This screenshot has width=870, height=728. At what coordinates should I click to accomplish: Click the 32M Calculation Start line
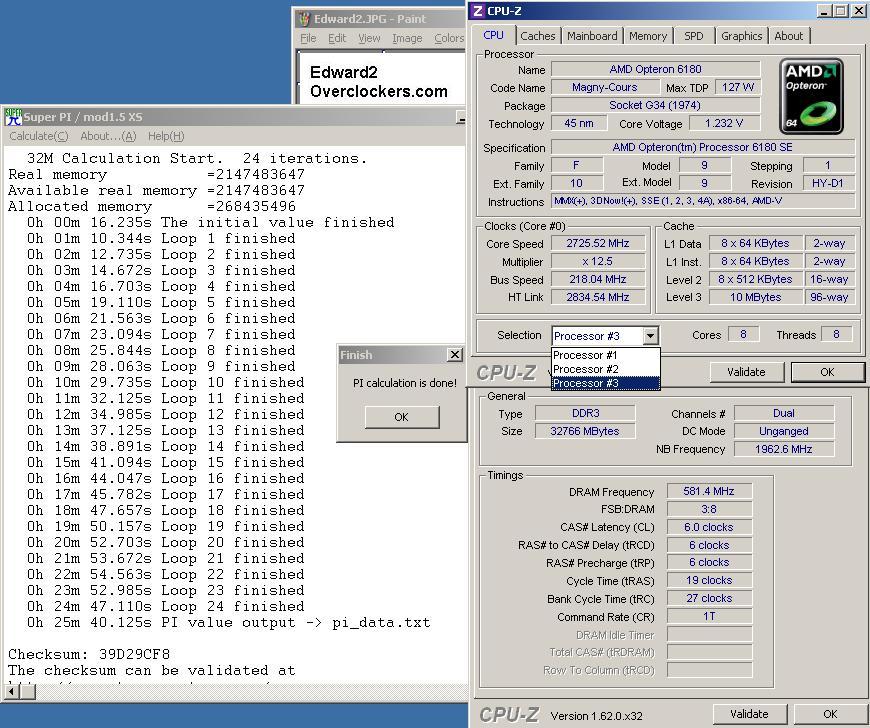(x=197, y=159)
